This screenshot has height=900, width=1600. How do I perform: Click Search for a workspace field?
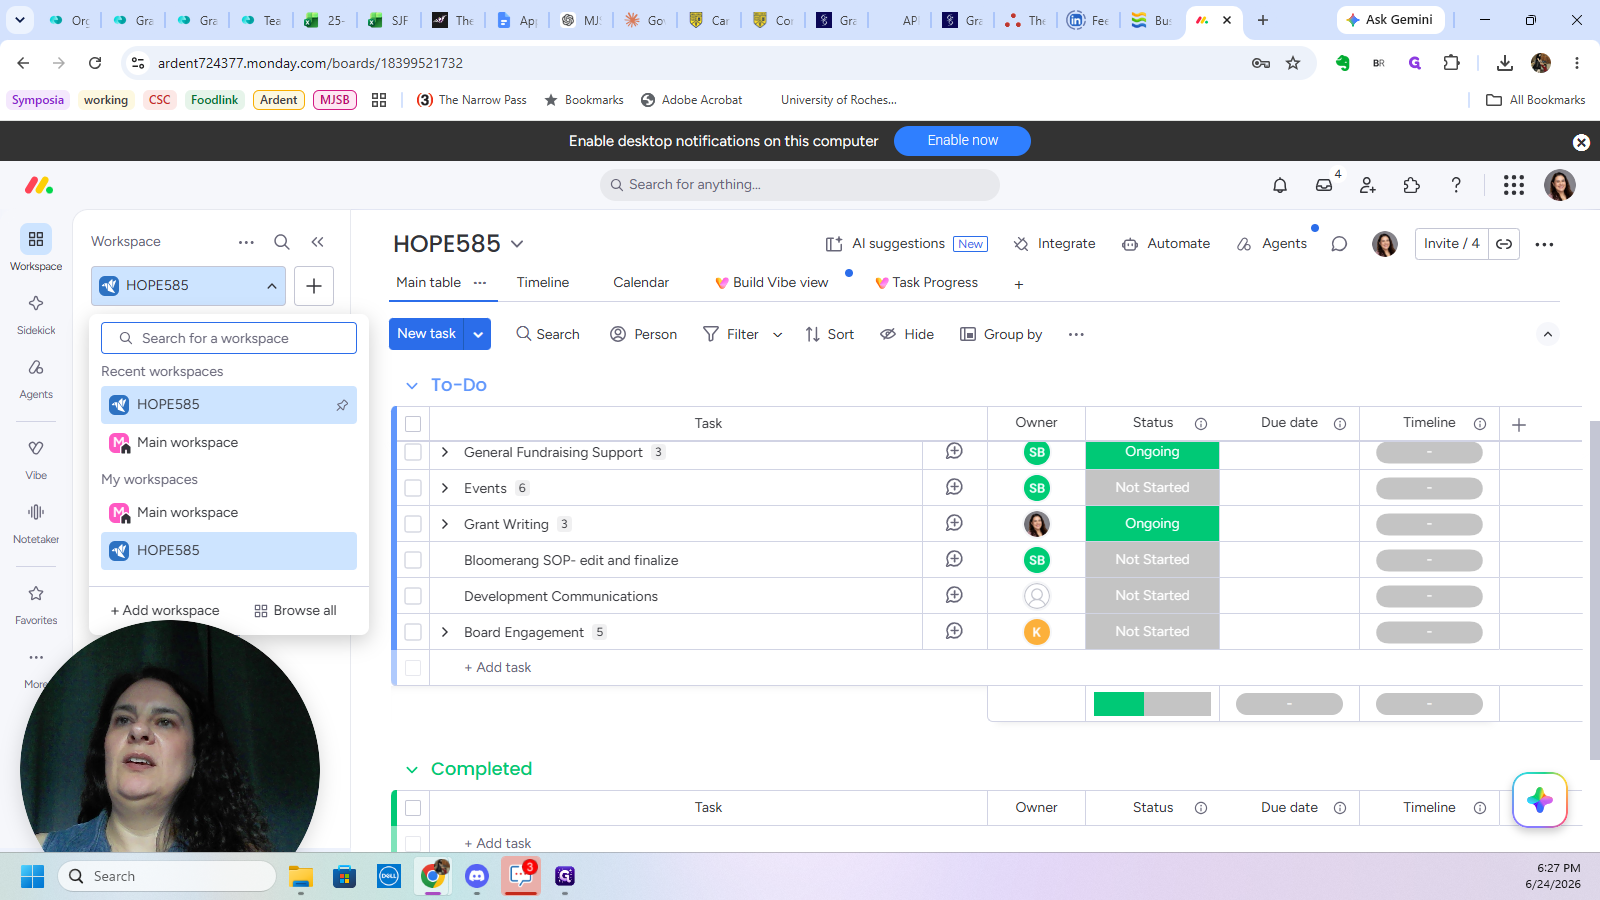pos(229,338)
